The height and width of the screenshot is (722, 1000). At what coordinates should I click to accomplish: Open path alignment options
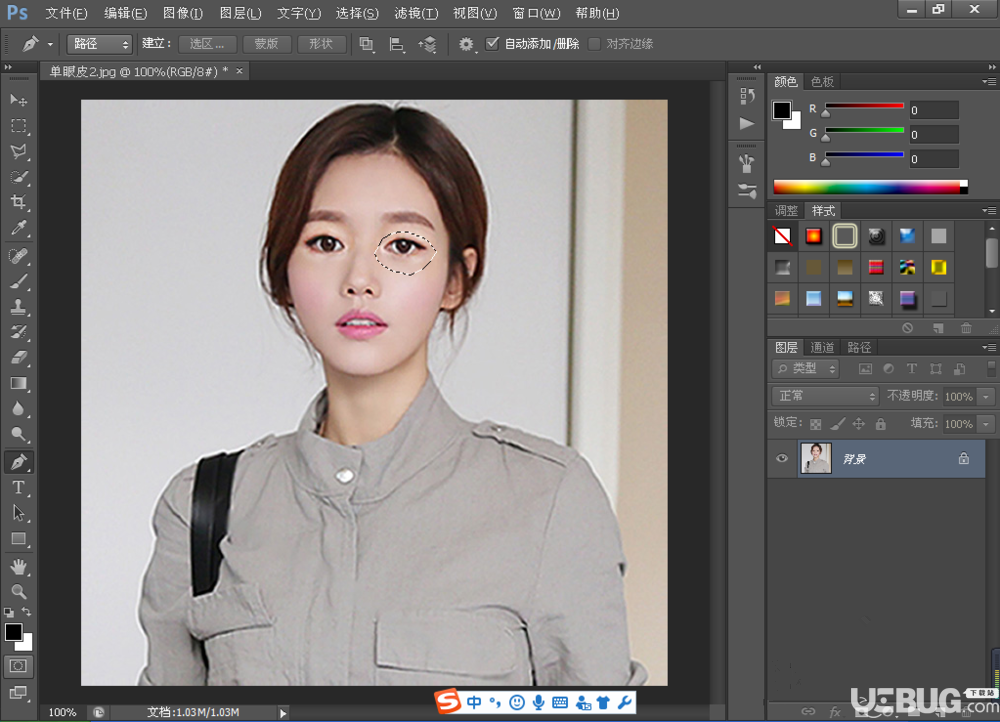point(397,44)
